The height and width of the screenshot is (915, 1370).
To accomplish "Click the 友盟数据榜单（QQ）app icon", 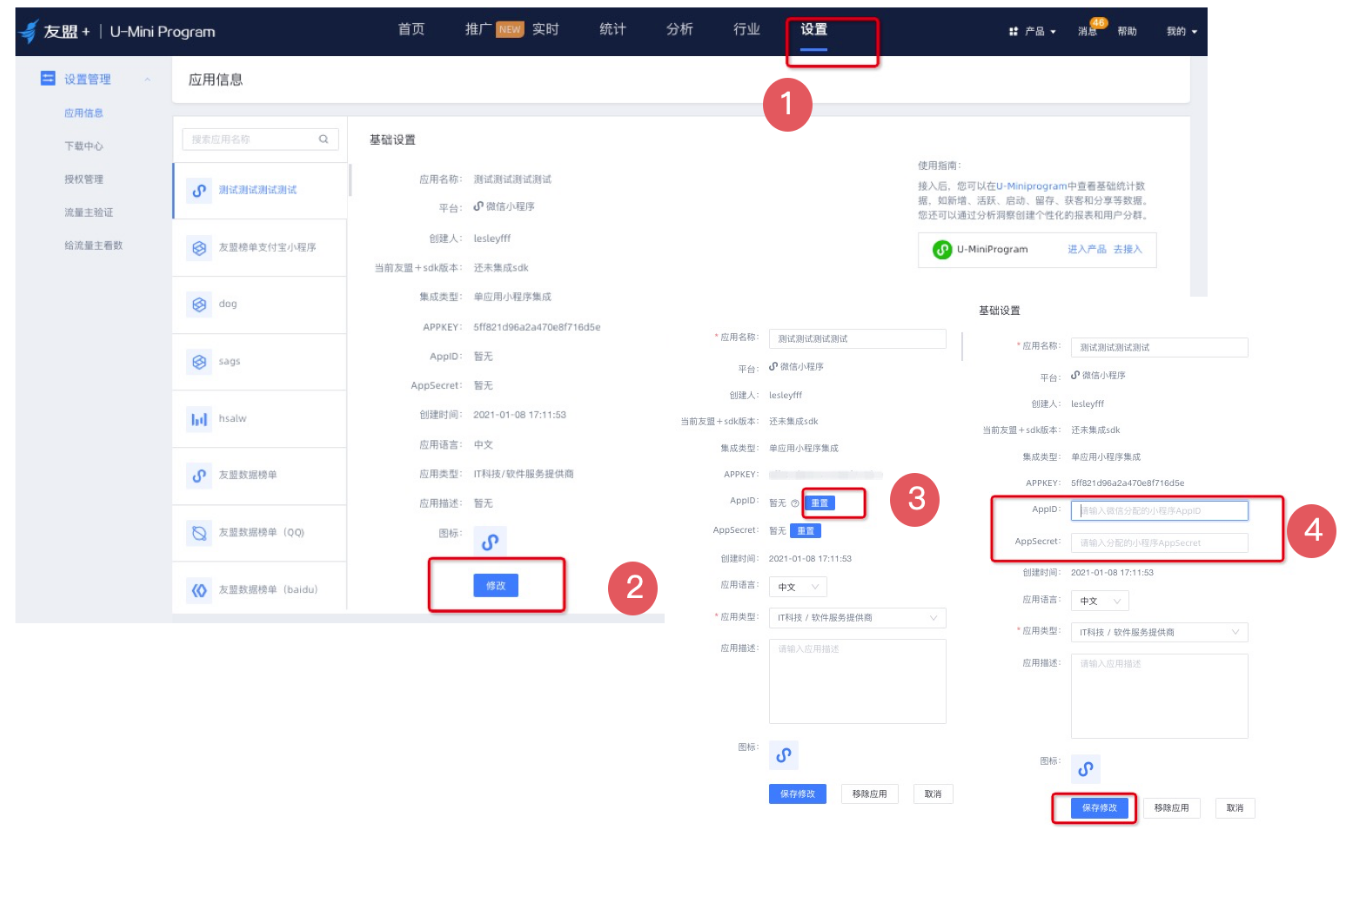I will 199,532.
